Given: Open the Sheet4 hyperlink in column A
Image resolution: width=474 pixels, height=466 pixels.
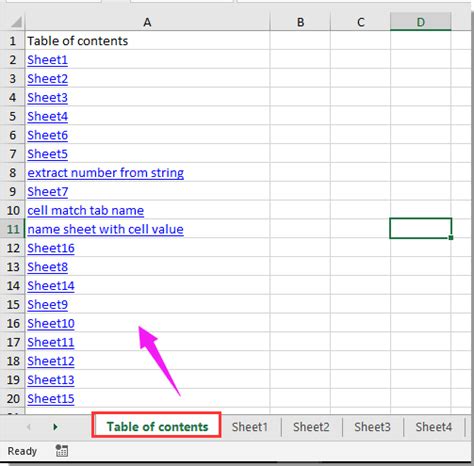Looking at the screenshot, I should click(47, 116).
